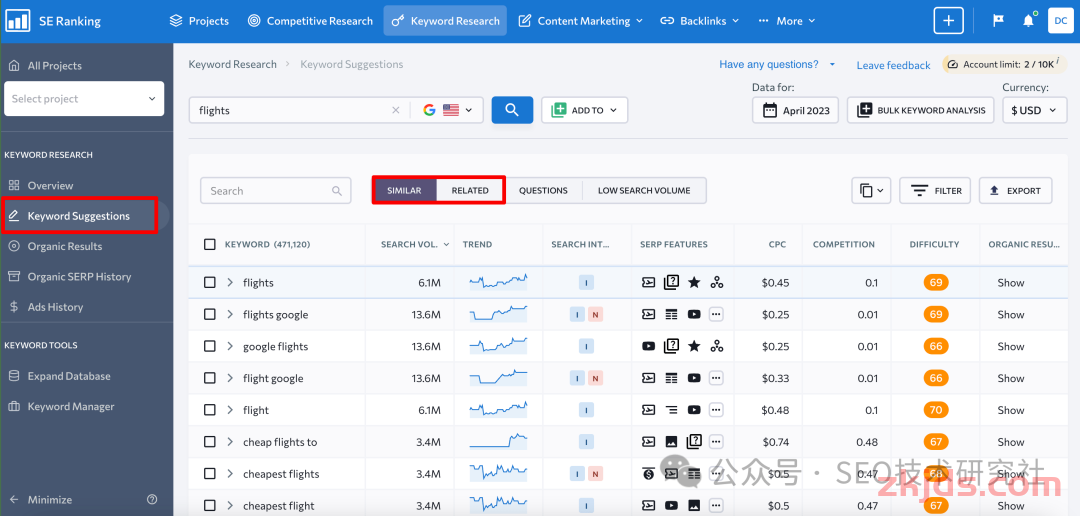Click the table Search filter field
Viewport: 1080px width, 516px height.
pos(276,191)
